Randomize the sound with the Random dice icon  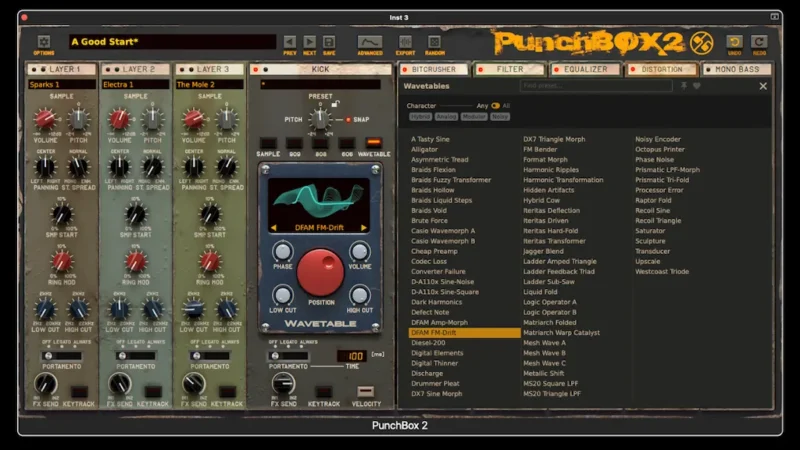tap(434, 42)
